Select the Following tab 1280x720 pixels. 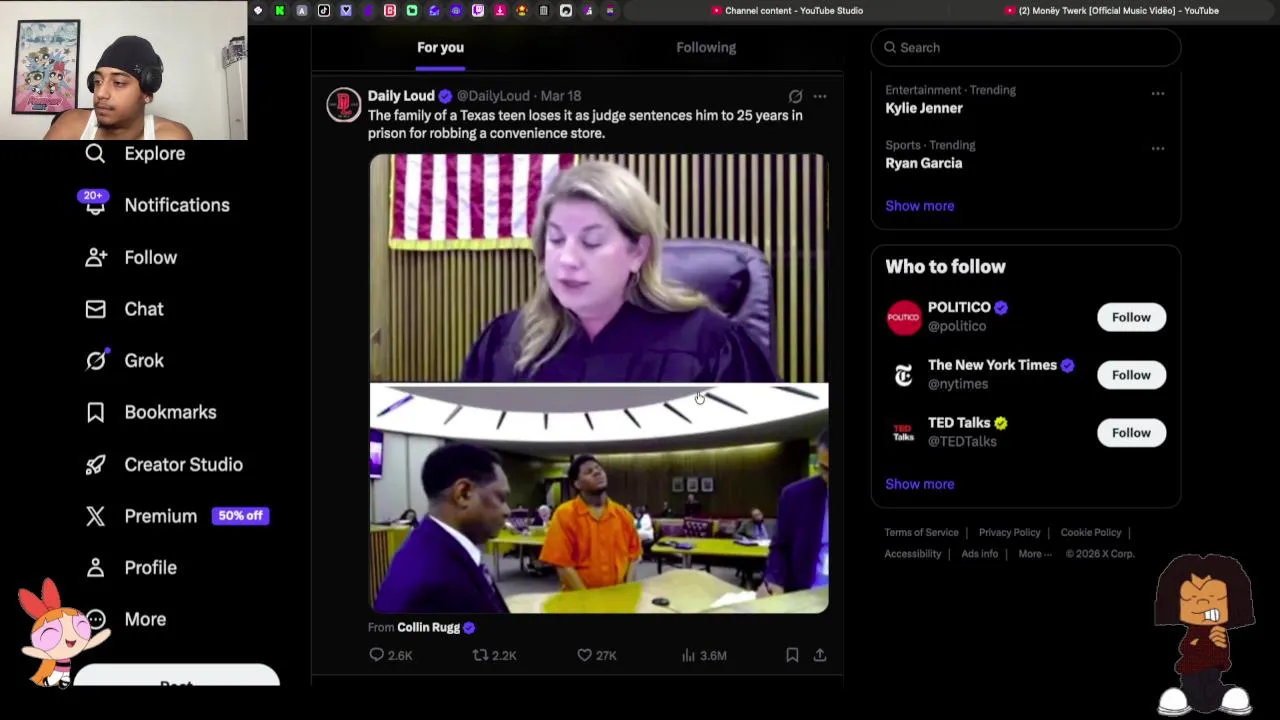[x=706, y=47]
